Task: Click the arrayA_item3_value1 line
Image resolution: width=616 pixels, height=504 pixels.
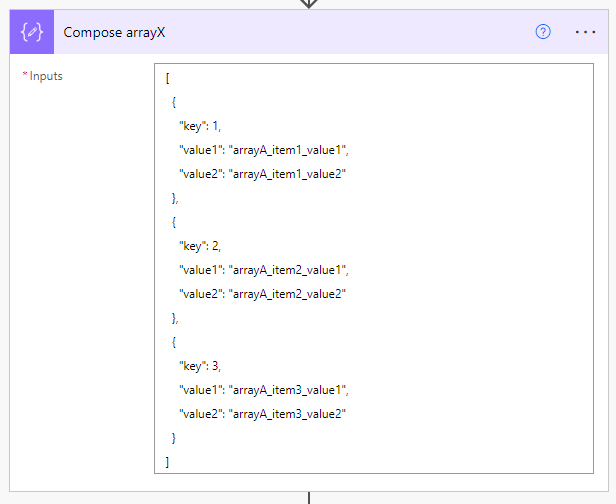Action: tap(264, 390)
